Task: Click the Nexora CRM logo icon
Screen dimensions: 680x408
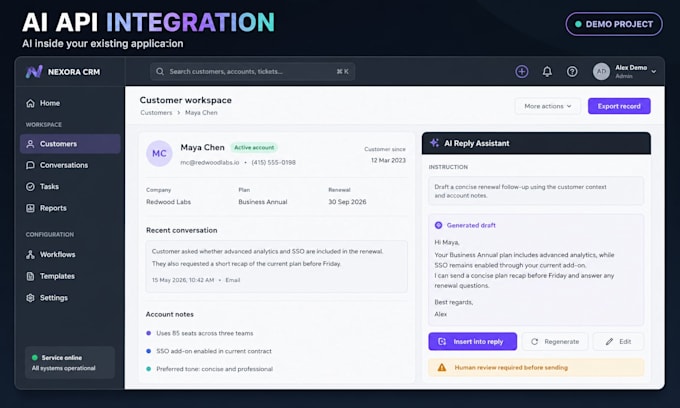Action: click(x=34, y=72)
